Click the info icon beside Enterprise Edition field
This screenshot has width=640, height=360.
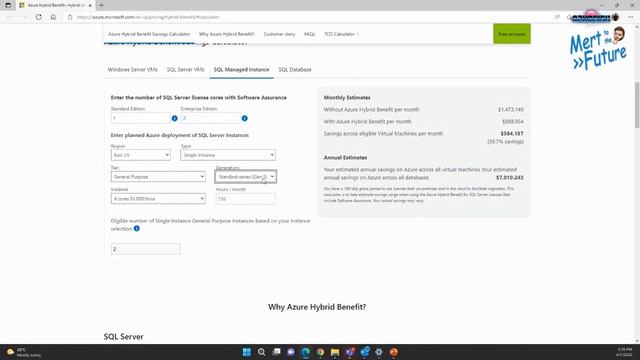click(244, 118)
